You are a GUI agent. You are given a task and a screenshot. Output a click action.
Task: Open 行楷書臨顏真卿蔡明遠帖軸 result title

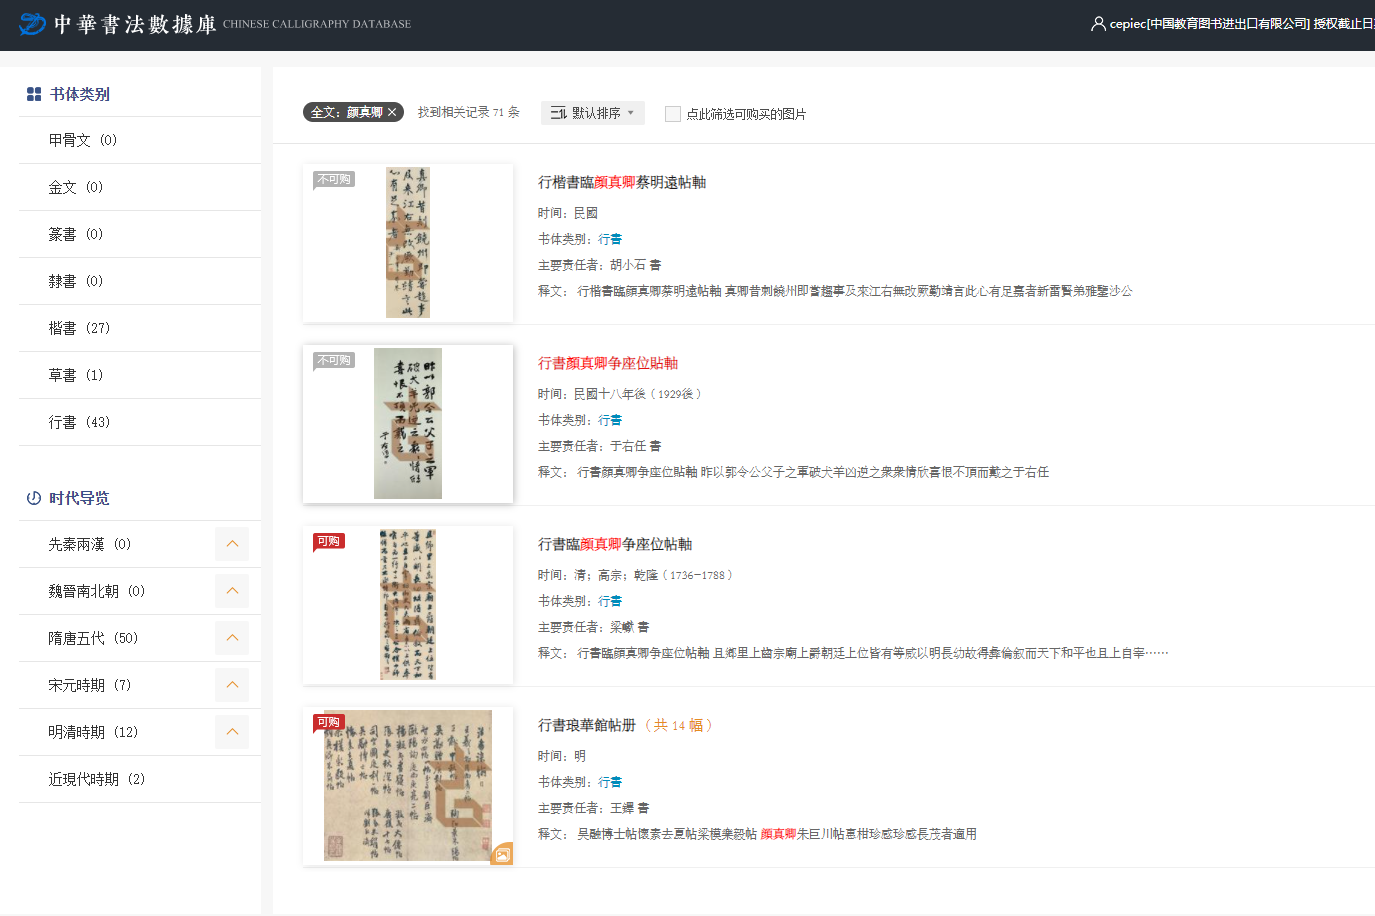pos(622,182)
